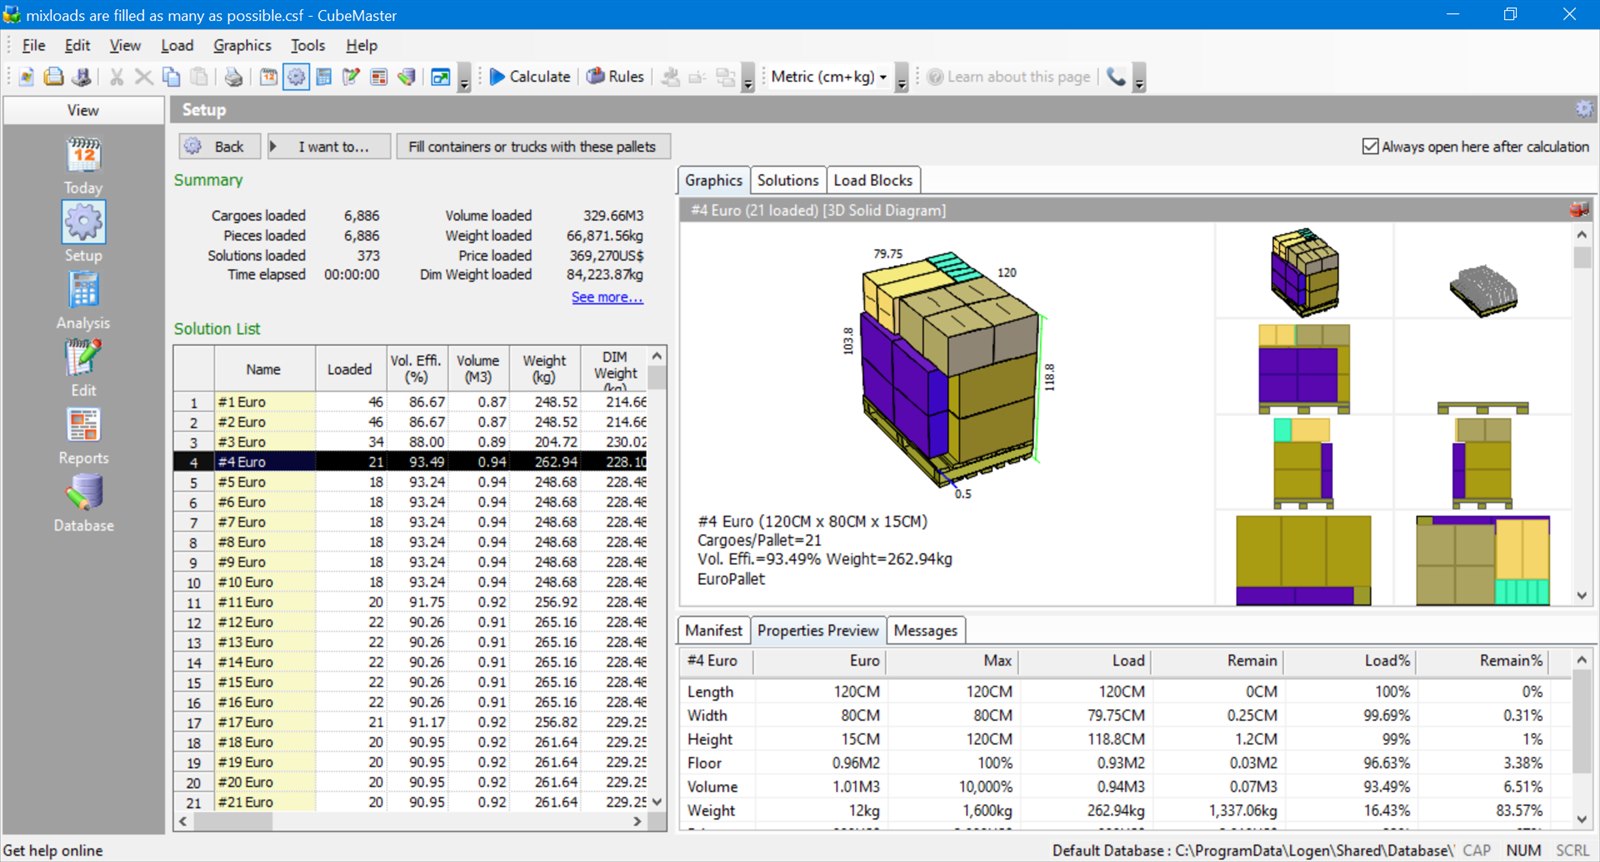Open the Database view in sidebar

(83, 503)
